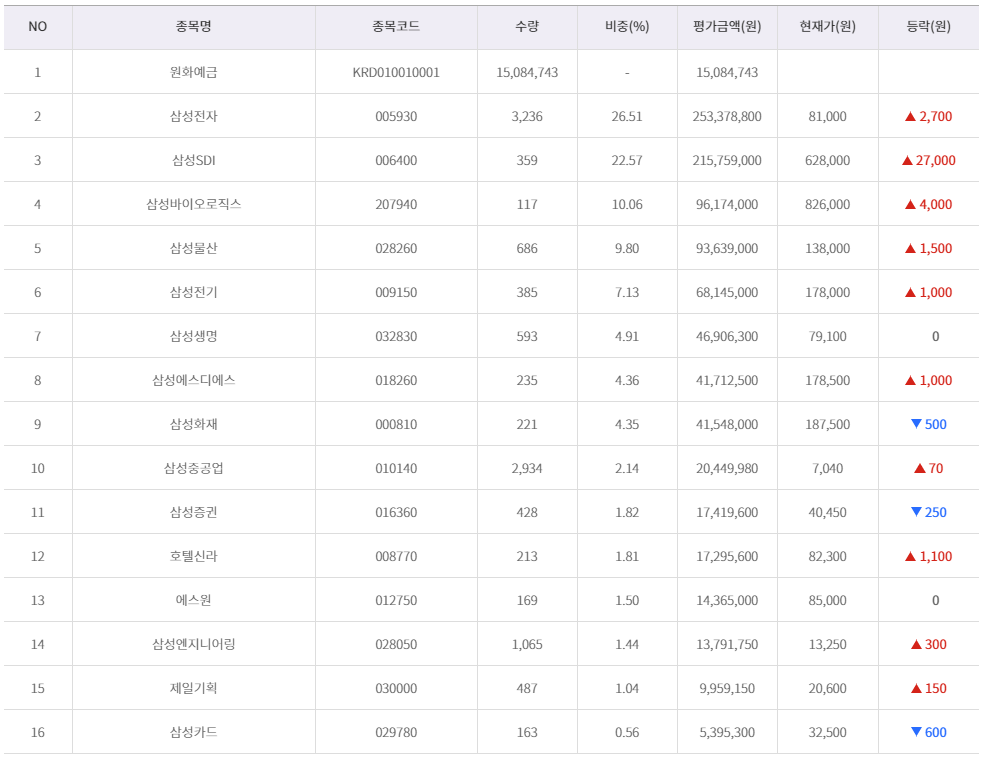Screen dimensions: 984x763
Task: Select the 삼성물산 stock name
Action: [x=193, y=248]
